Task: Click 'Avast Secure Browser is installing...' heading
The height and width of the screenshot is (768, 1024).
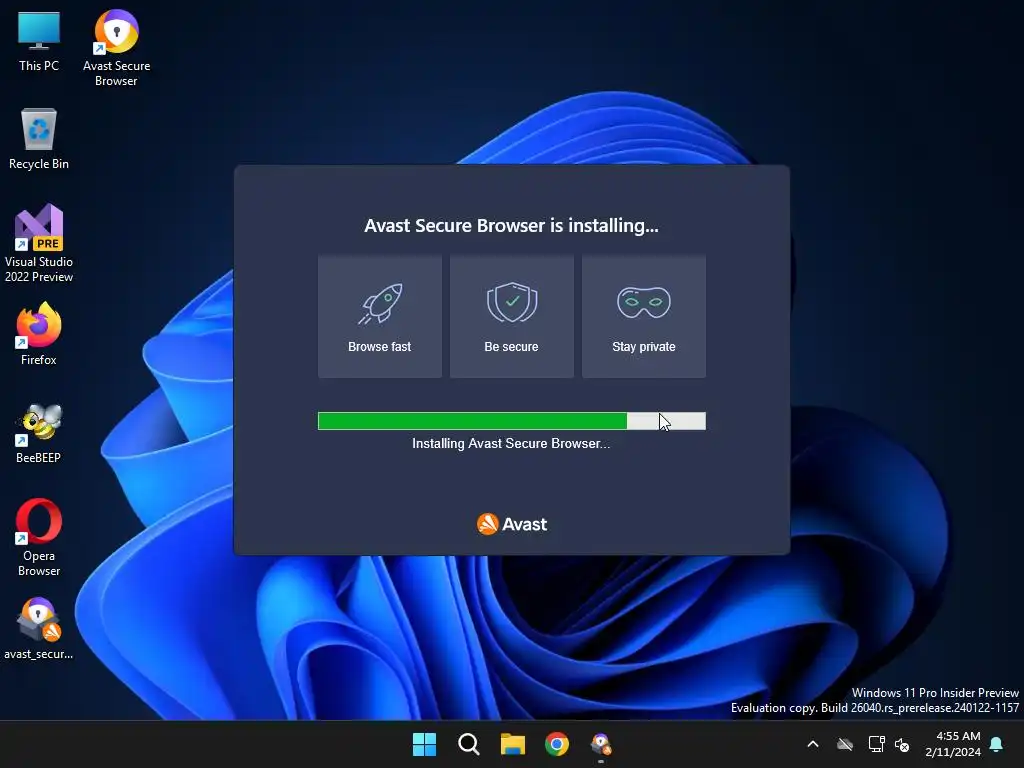Action: (x=511, y=225)
